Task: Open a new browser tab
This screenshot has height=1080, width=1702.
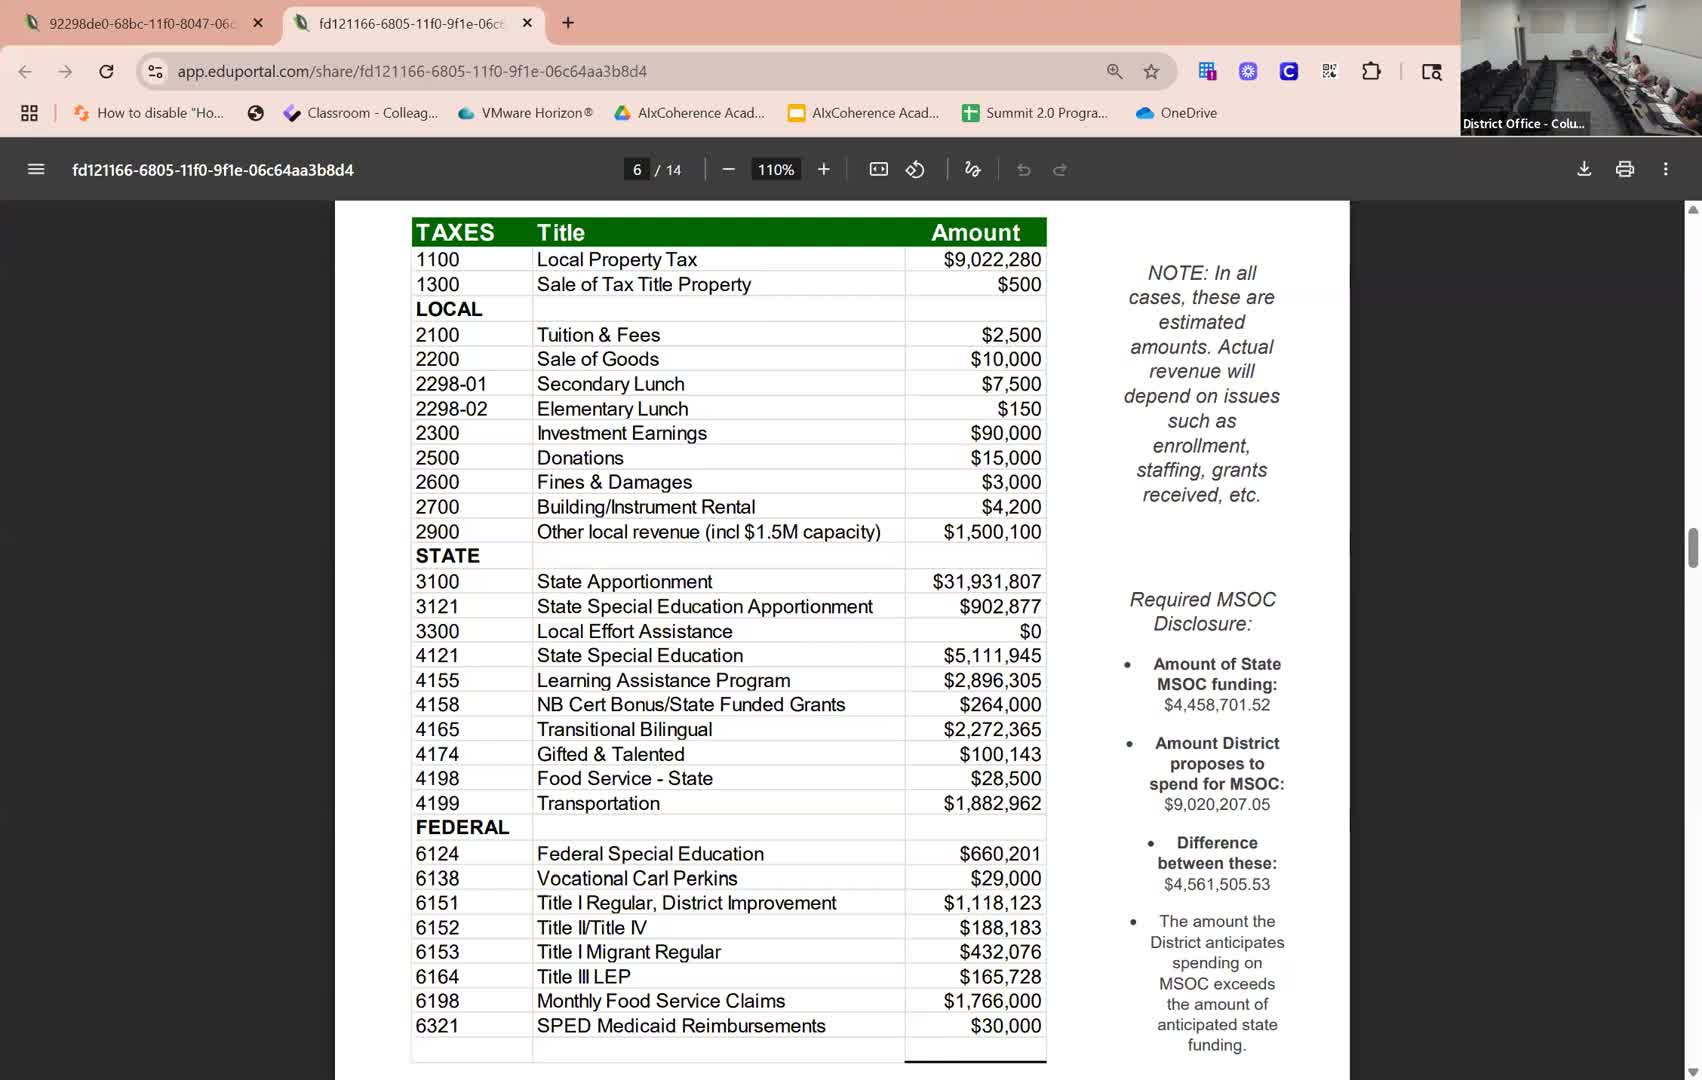Action: click(x=568, y=22)
